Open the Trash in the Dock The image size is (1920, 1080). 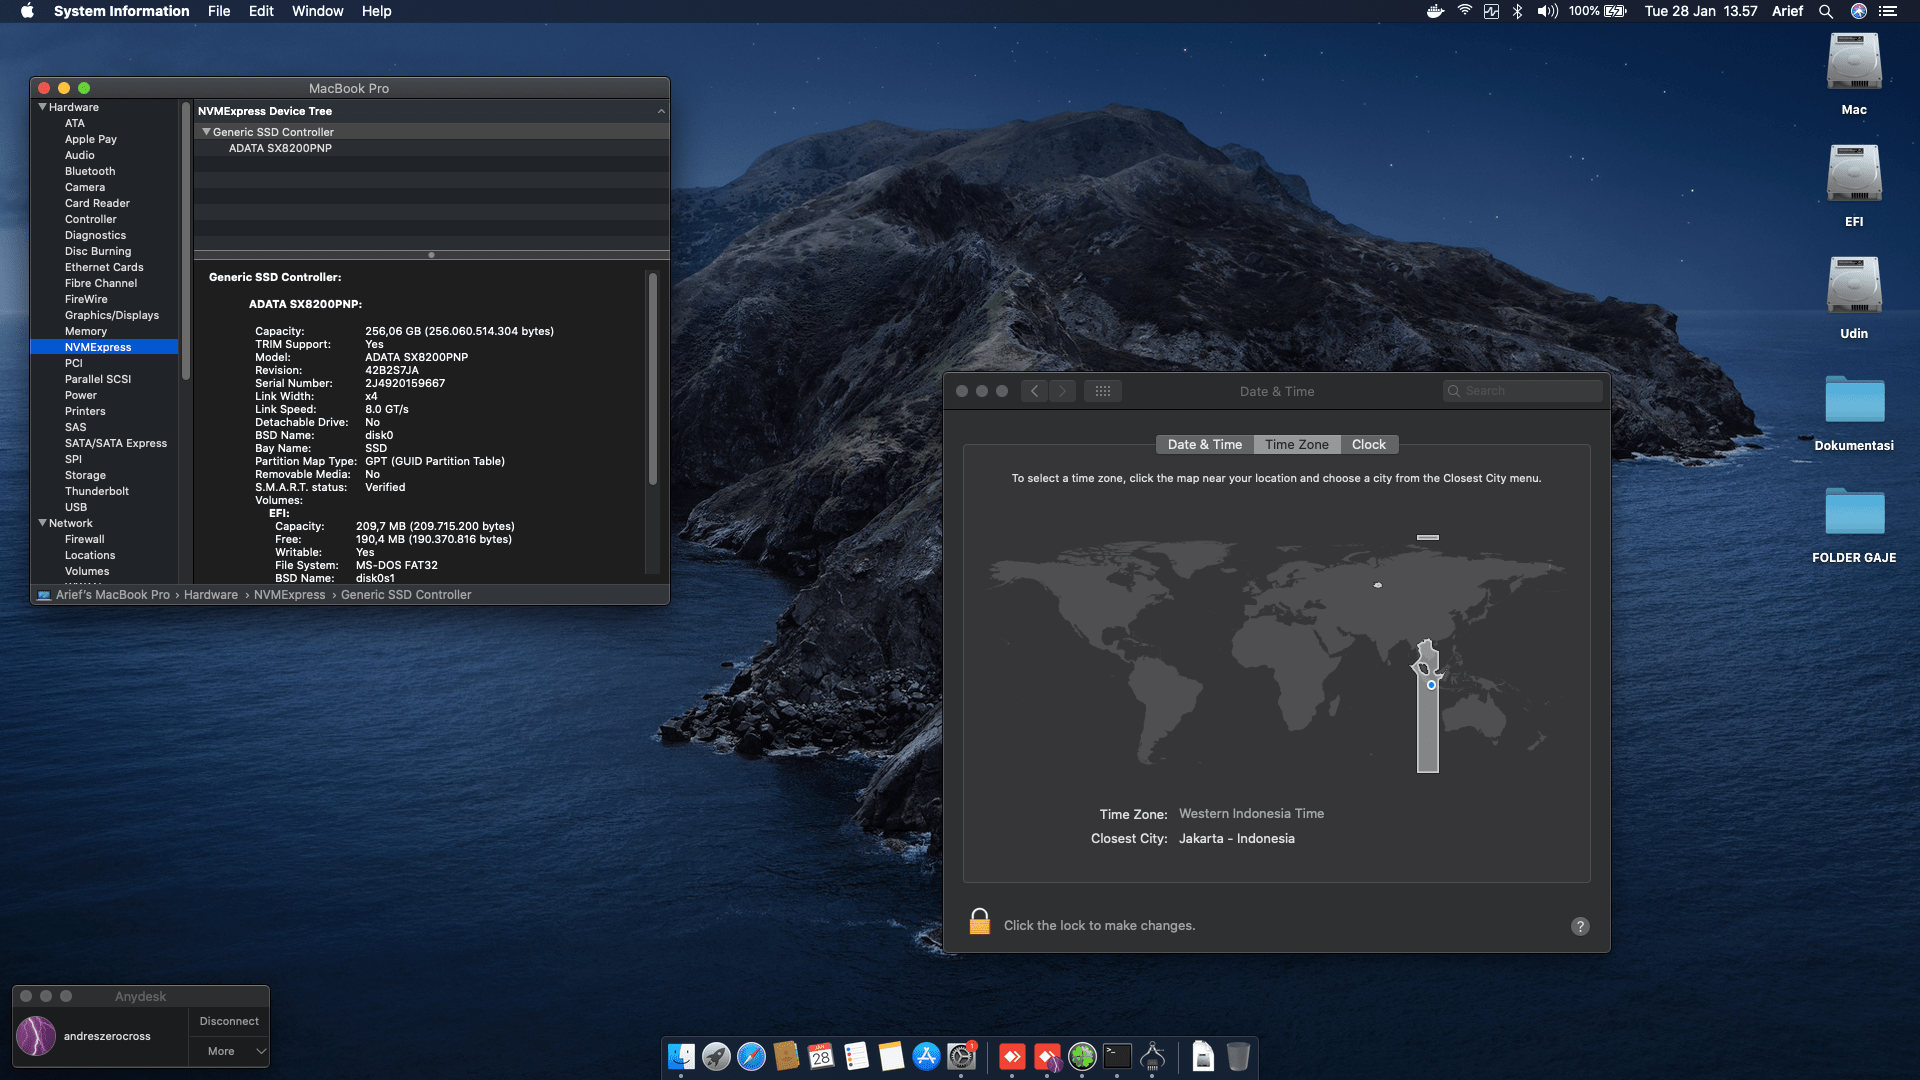coord(1238,1056)
